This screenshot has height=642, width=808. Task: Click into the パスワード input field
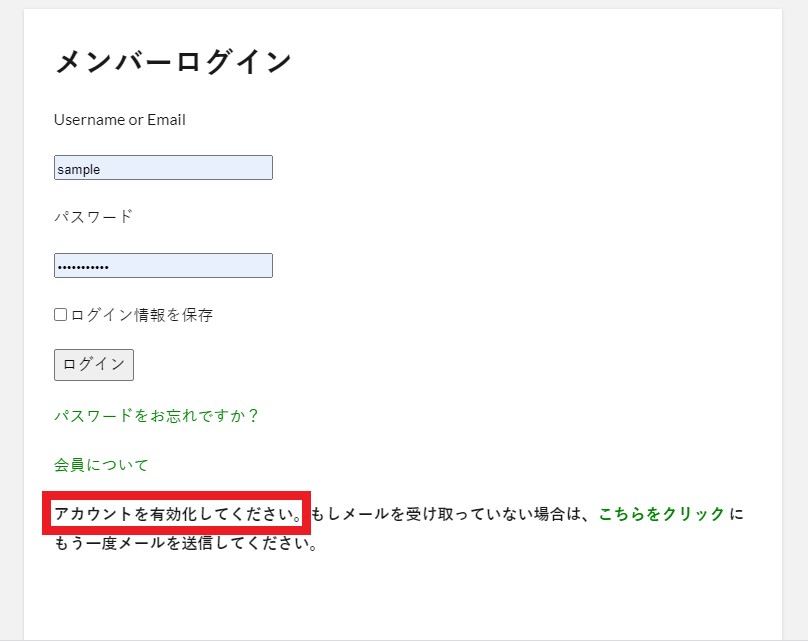(162, 266)
